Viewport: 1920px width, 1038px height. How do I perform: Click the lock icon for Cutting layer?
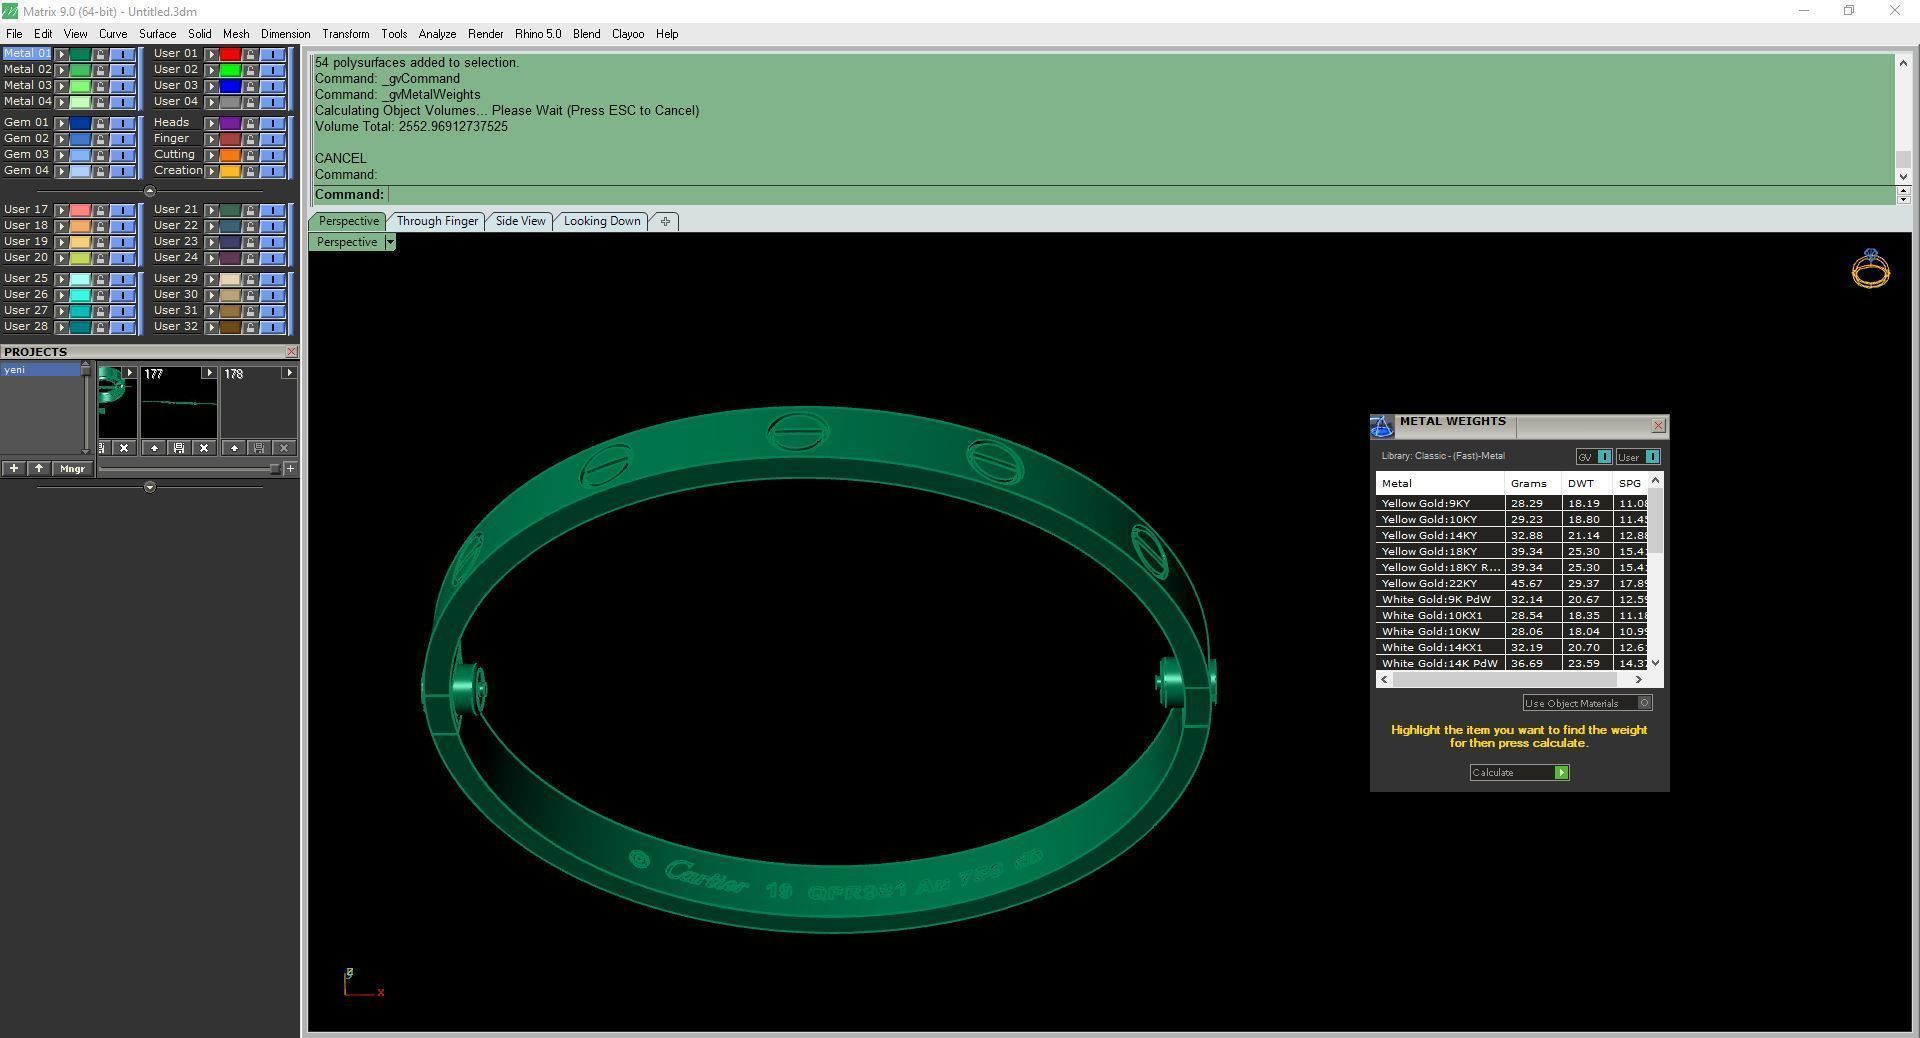tap(250, 155)
